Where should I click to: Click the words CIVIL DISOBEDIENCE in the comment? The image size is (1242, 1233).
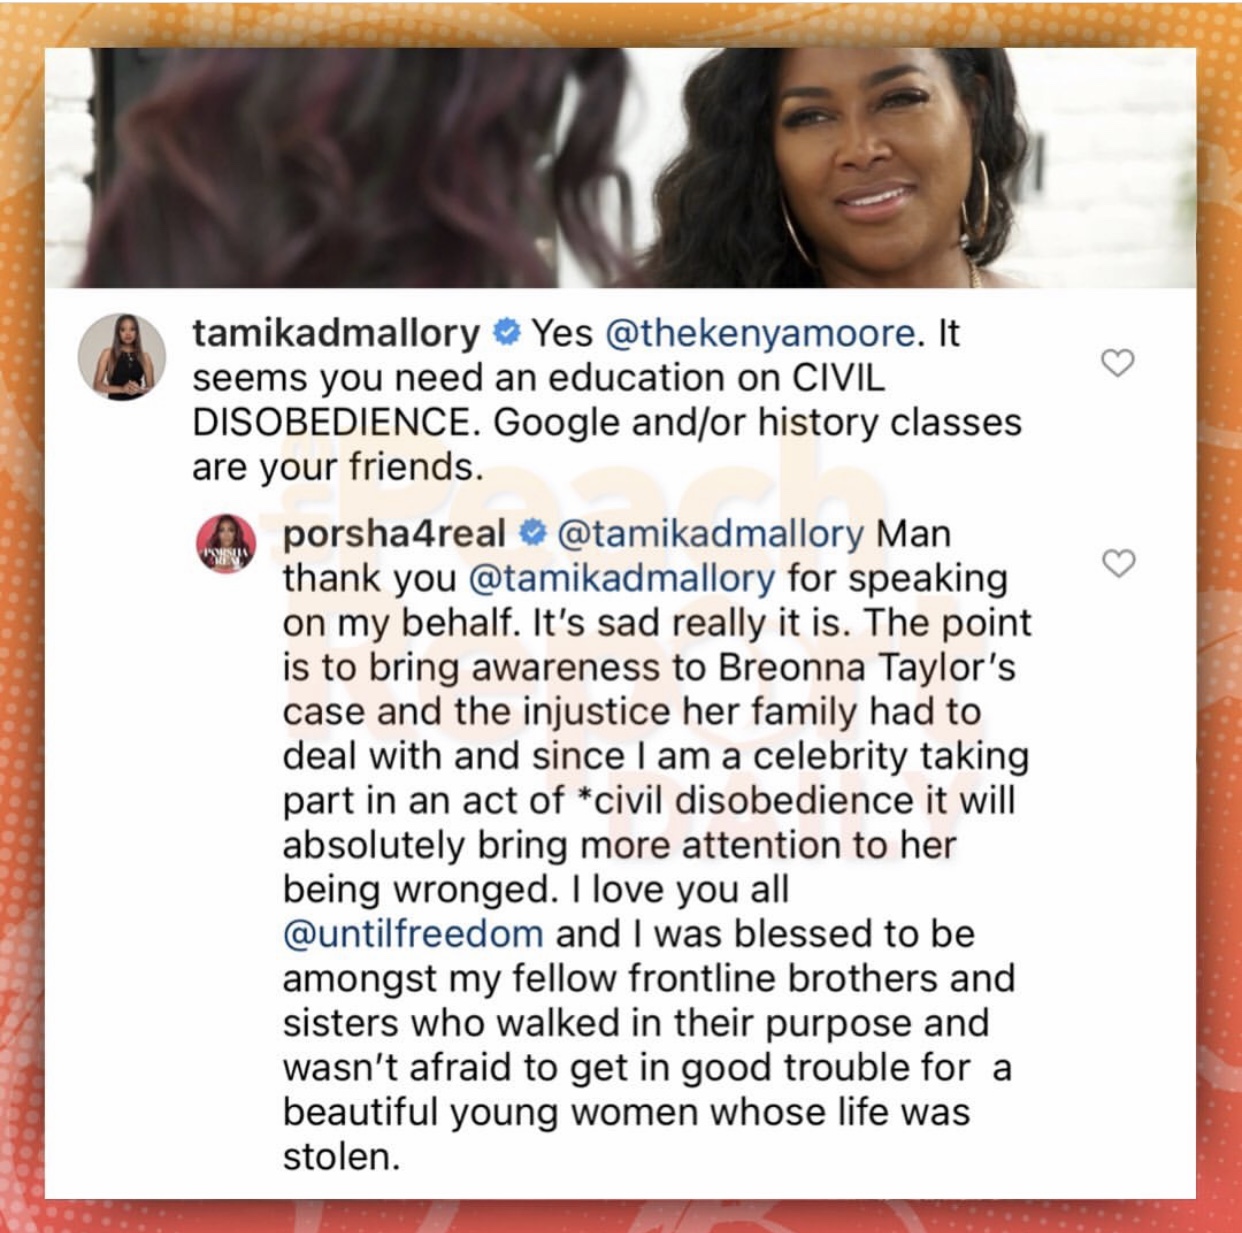[x=539, y=400]
